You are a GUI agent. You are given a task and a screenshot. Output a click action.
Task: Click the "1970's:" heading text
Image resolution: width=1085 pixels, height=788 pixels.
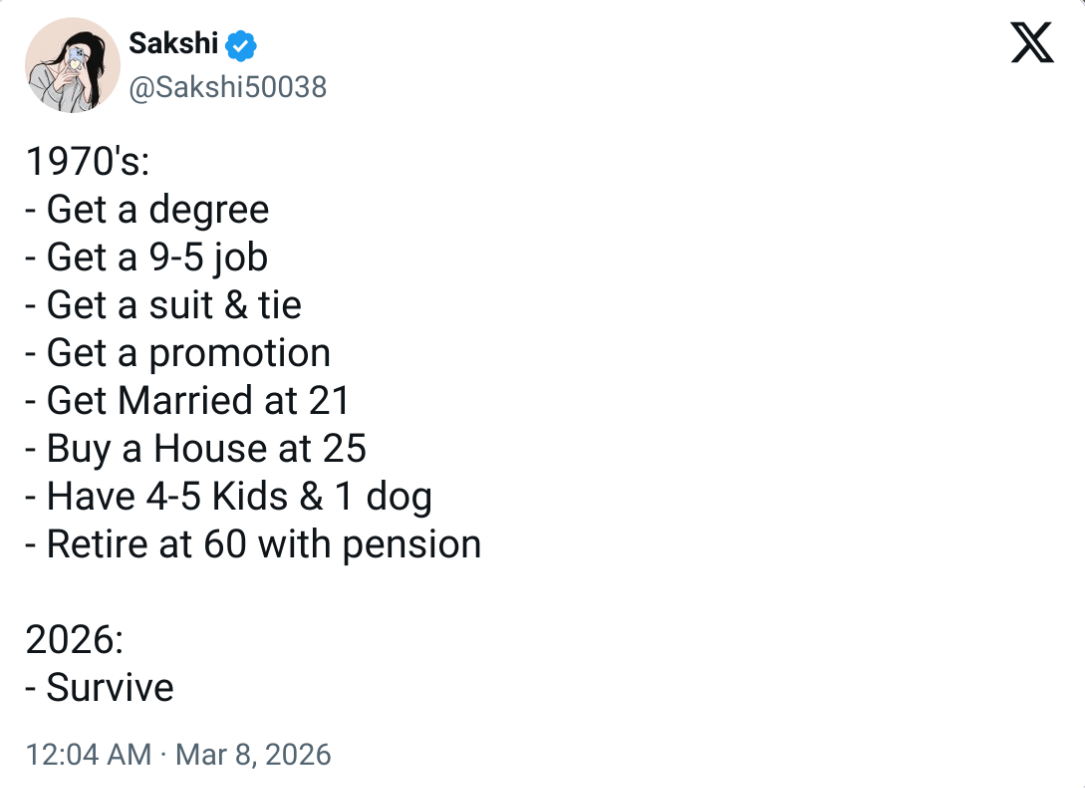(87, 161)
